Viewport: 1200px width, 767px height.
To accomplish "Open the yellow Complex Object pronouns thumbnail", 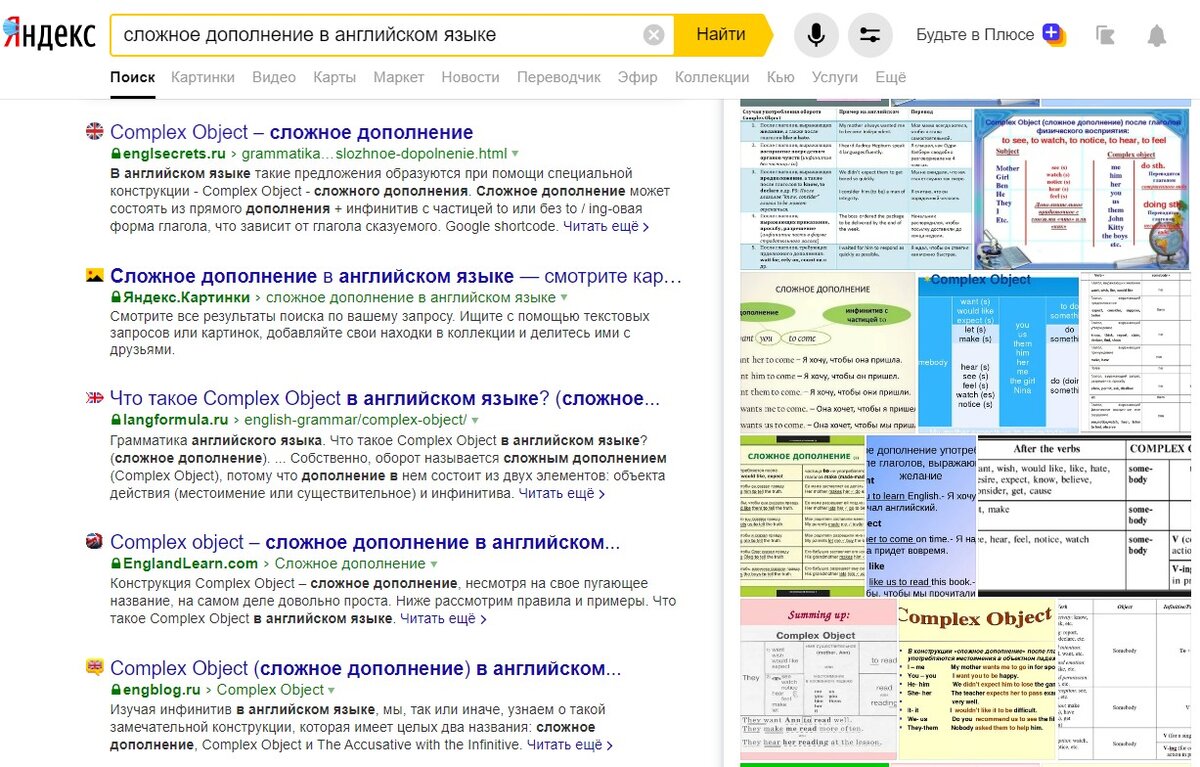I will click(977, 679).
